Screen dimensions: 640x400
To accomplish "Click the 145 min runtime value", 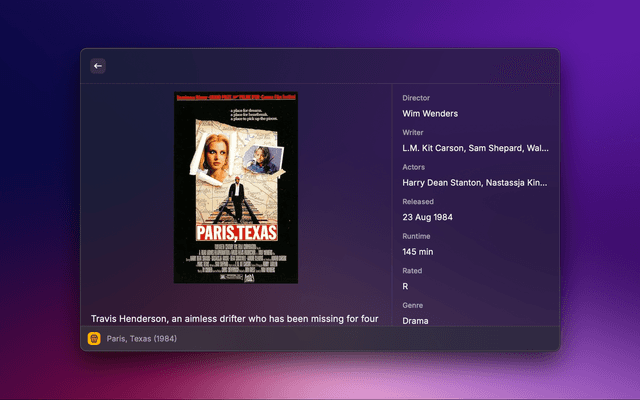I will click(x=418, y=252).
